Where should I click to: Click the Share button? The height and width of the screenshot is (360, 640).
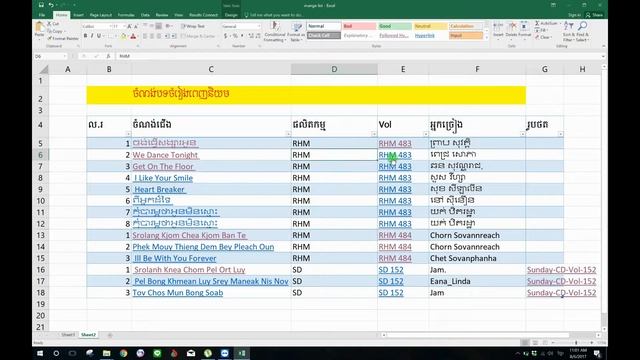point(594,15)
